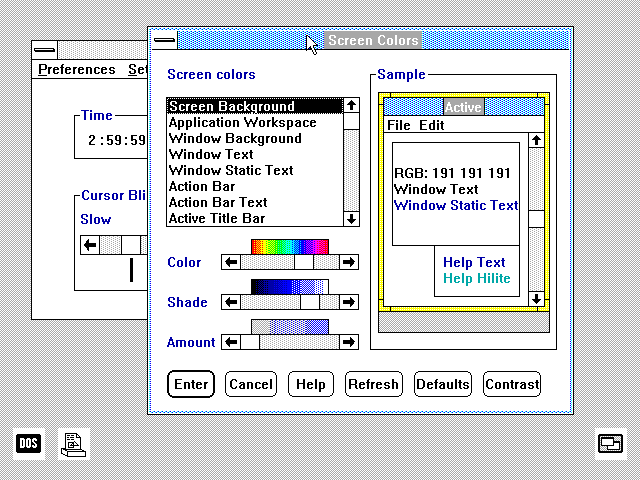Viewport: 640px width, 480px height.
Task: Open Control Panel window system menu box
Action: coord(44,50)
